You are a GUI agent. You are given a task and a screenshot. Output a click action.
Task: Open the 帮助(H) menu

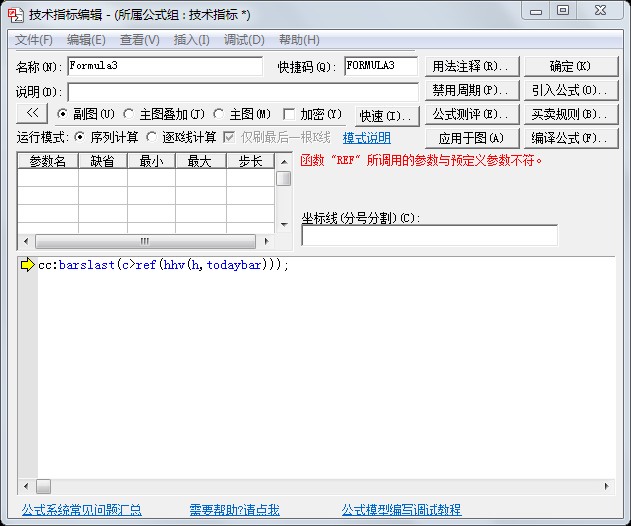tap(299, 40)
